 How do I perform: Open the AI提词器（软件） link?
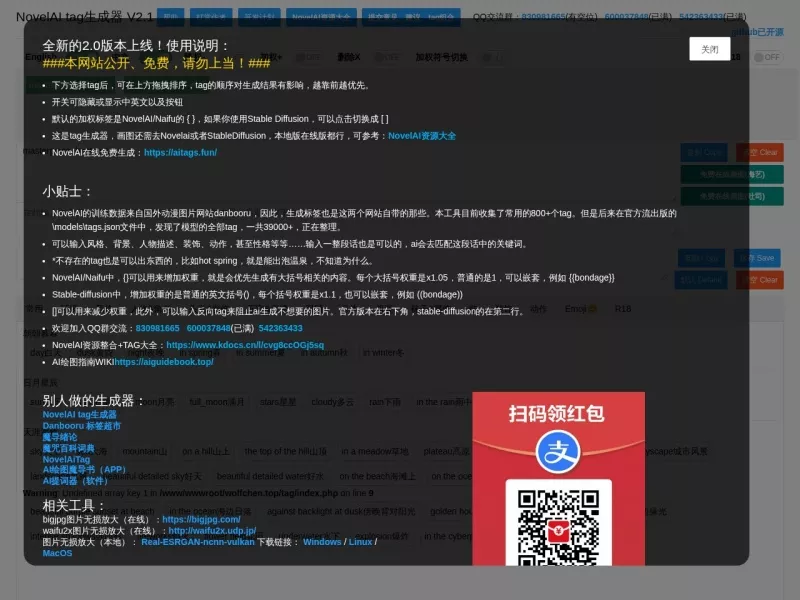75,481
